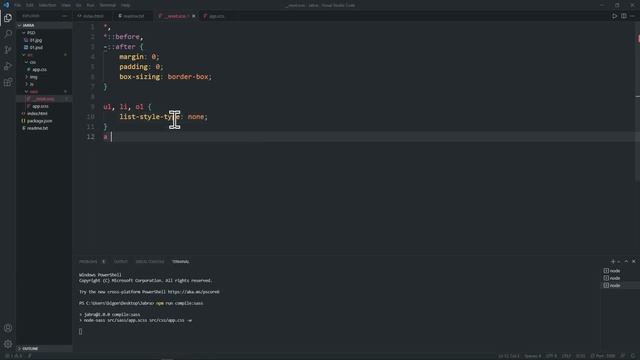Viewport: 640px width, 360px height.
Task: Open the Run and Debug view
Action: [8, 66]
